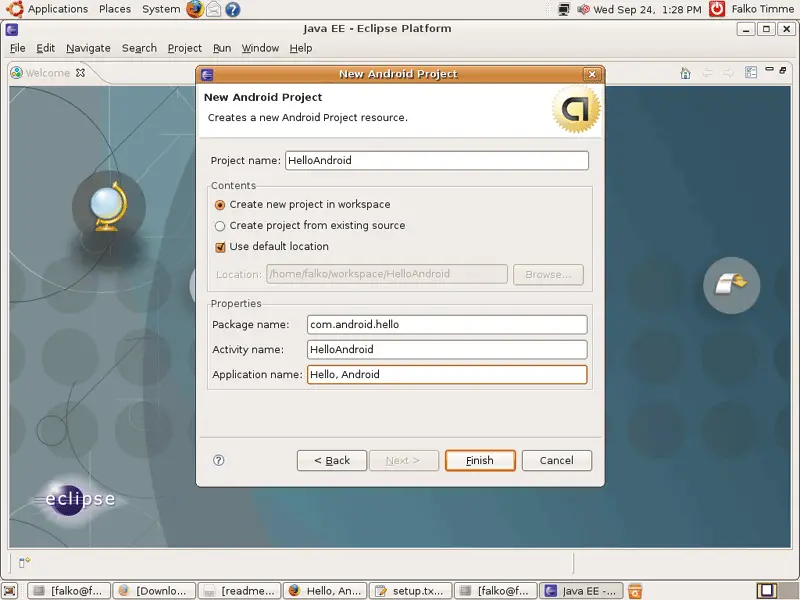The height and width of the screenshot is (600, 800).
Task: Open the Help launcher in top panel
Action: (x=233, y=10)
